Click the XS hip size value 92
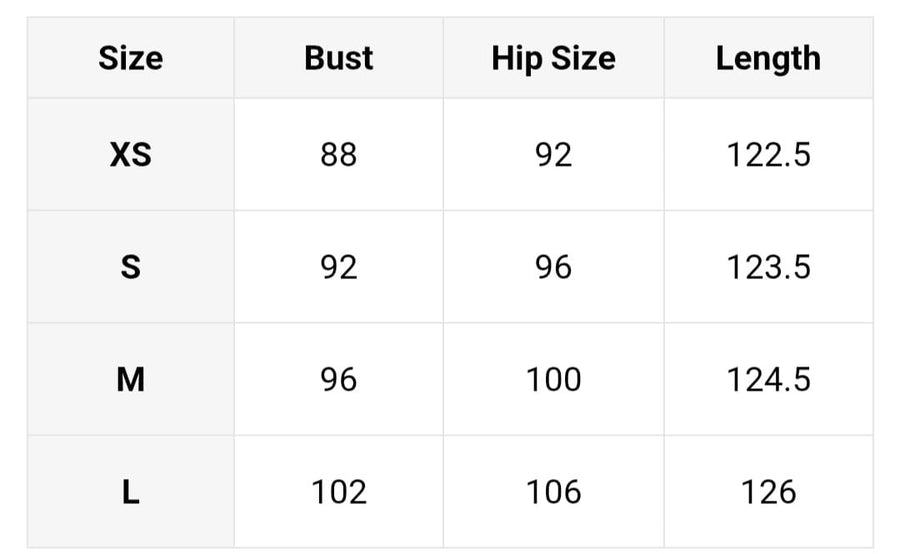Image resolution: width=900 pixels, height=554 pixels. pyautogui.click(x=553, y=154)
